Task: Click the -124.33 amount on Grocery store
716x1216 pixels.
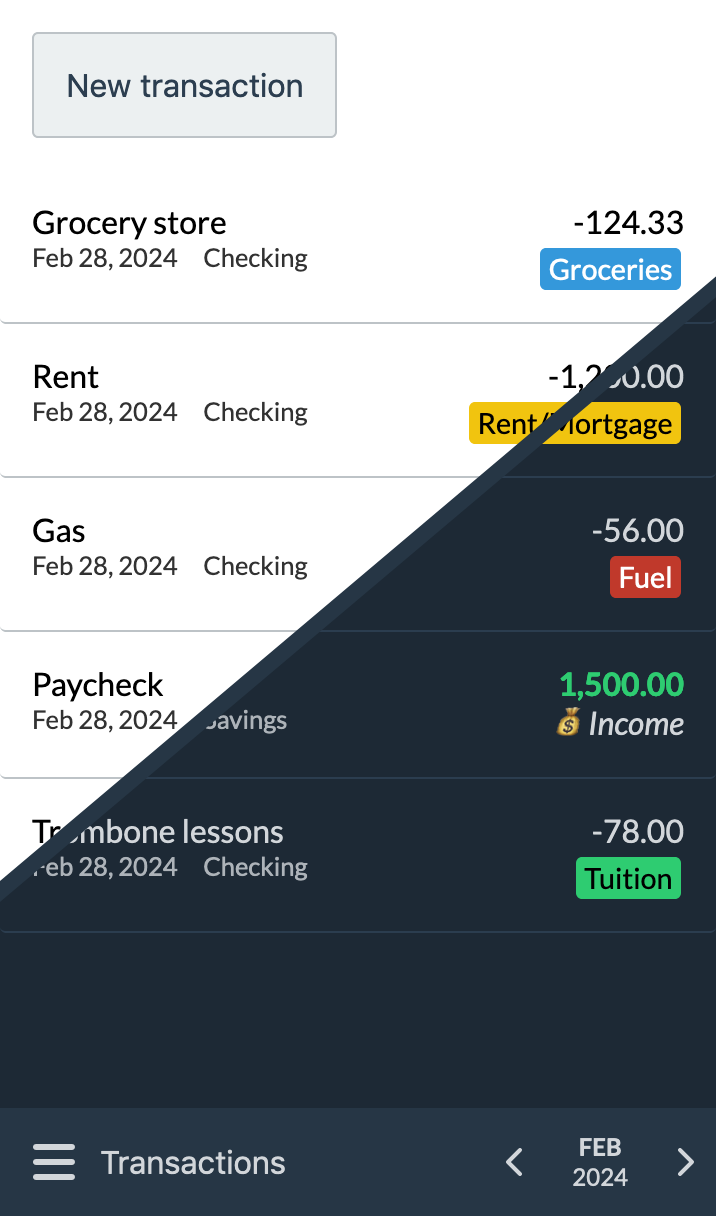Action: coord(630,222)
